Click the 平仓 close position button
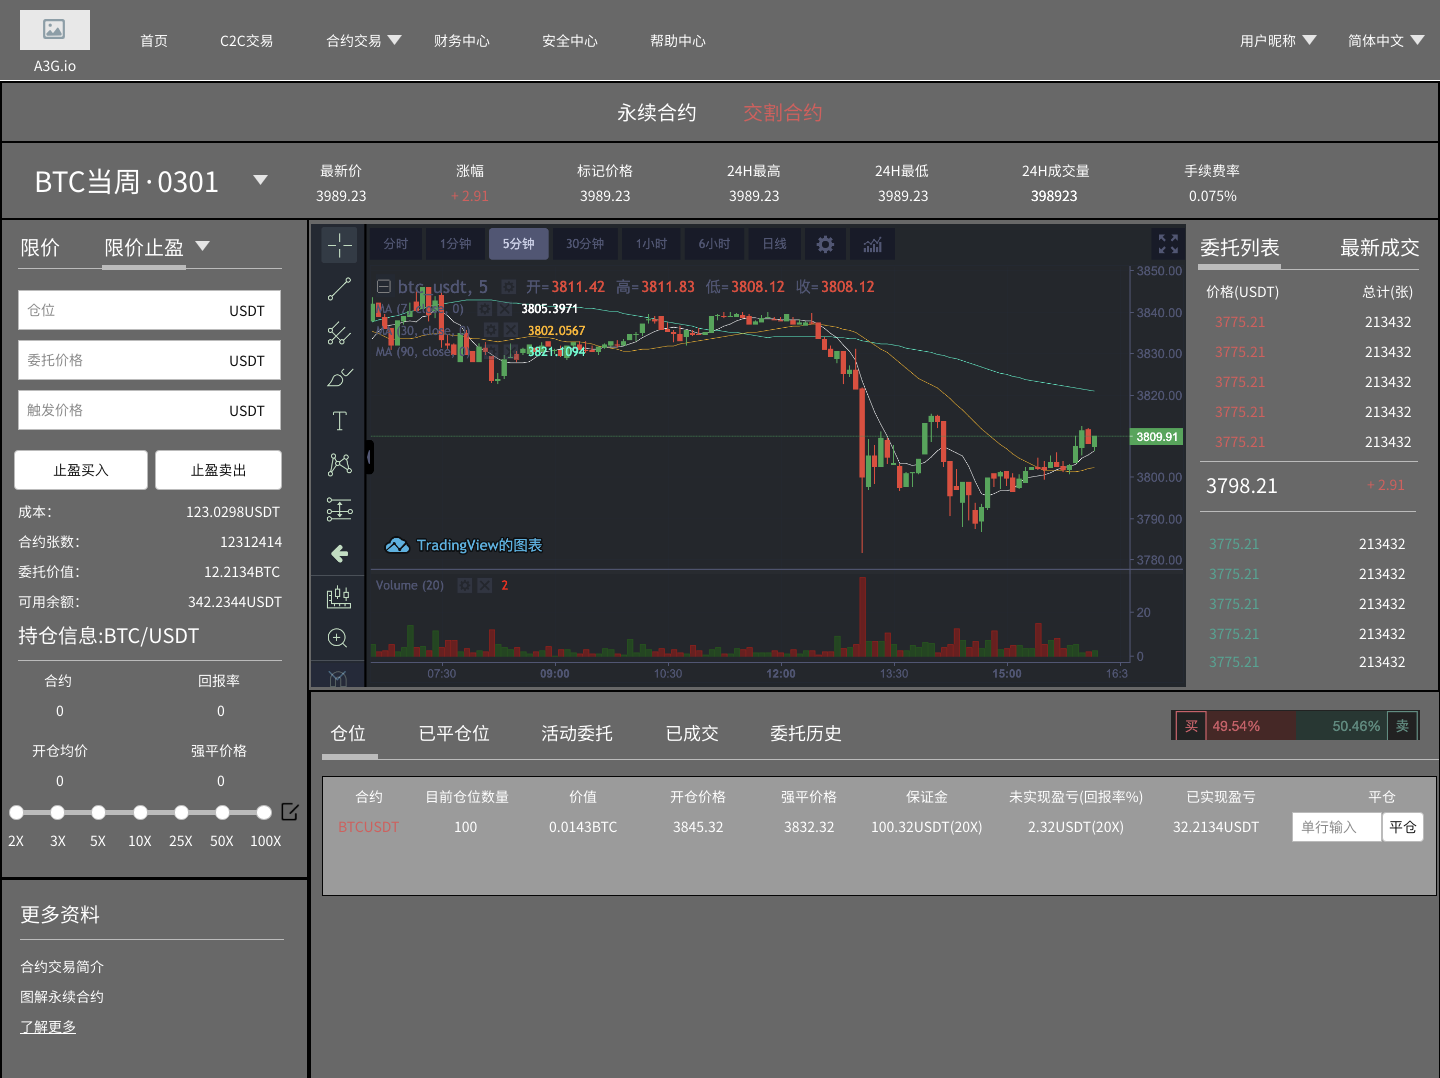 click(x=1403, y=827)
